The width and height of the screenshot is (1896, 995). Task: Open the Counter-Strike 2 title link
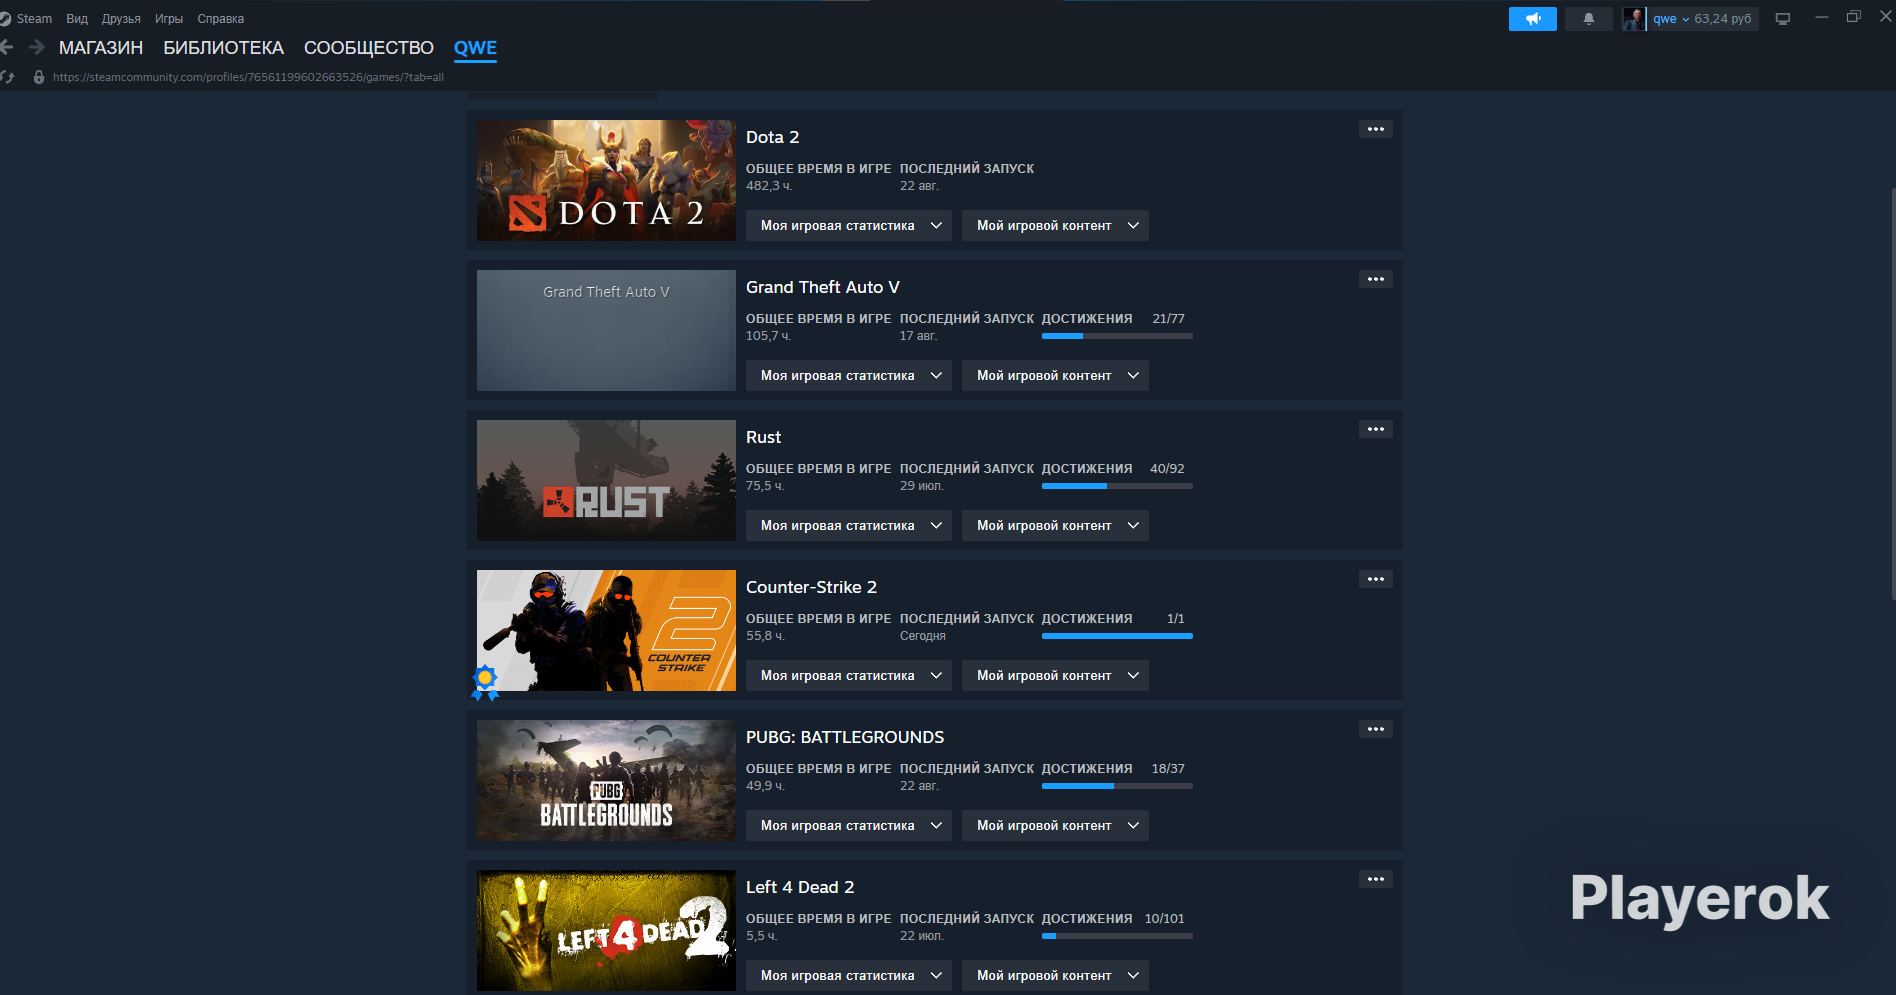(811, 587)
